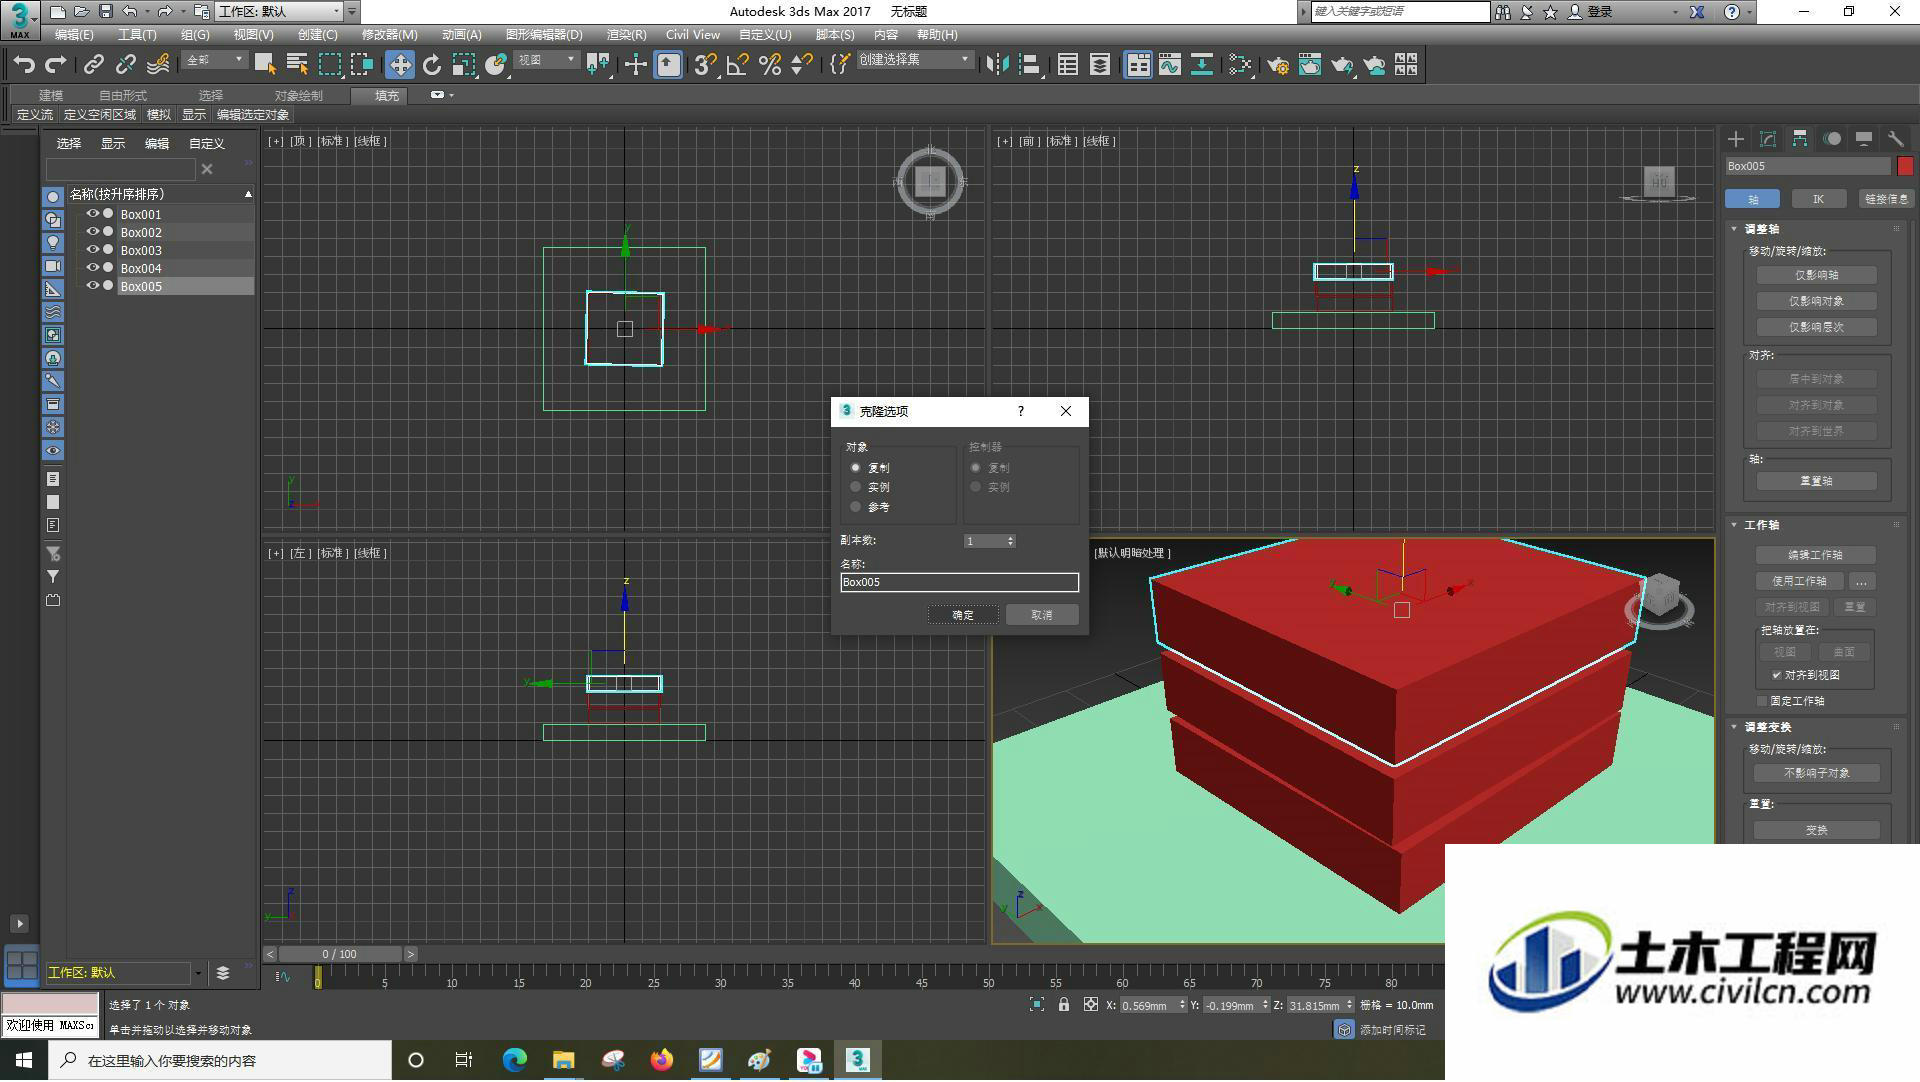
Task: Open Select by Name list icon
Action: coord(297,65)
